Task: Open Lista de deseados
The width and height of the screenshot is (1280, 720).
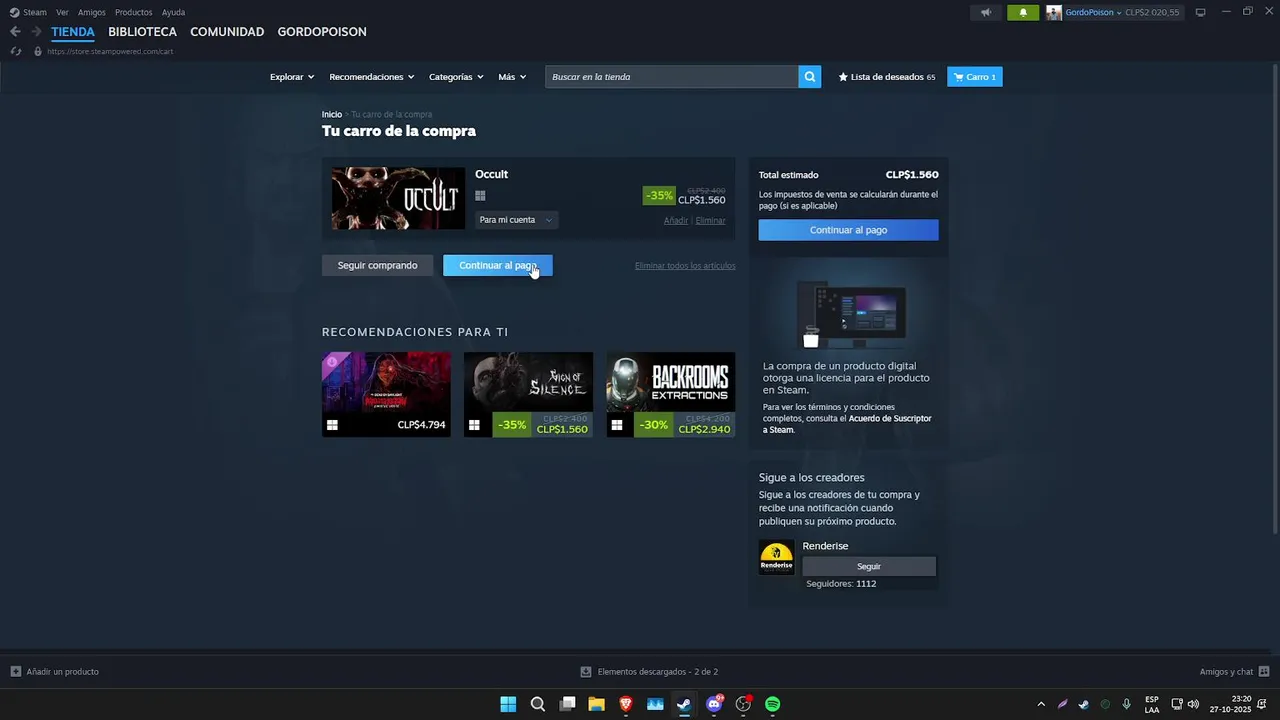Action: pos(887,77)
